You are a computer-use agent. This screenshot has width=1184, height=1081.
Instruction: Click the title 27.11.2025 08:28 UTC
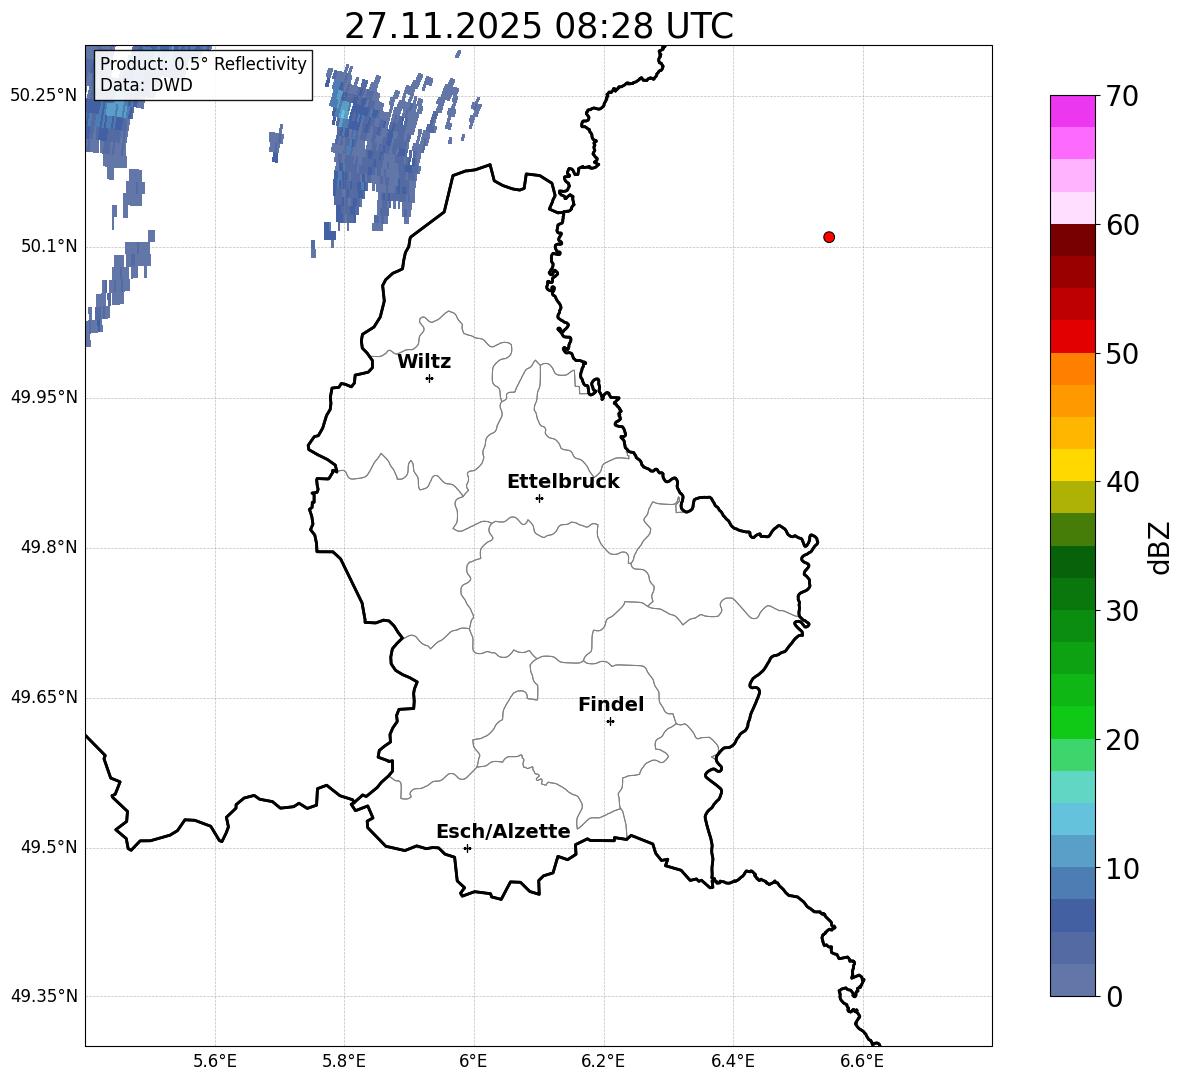pos(538,26)
